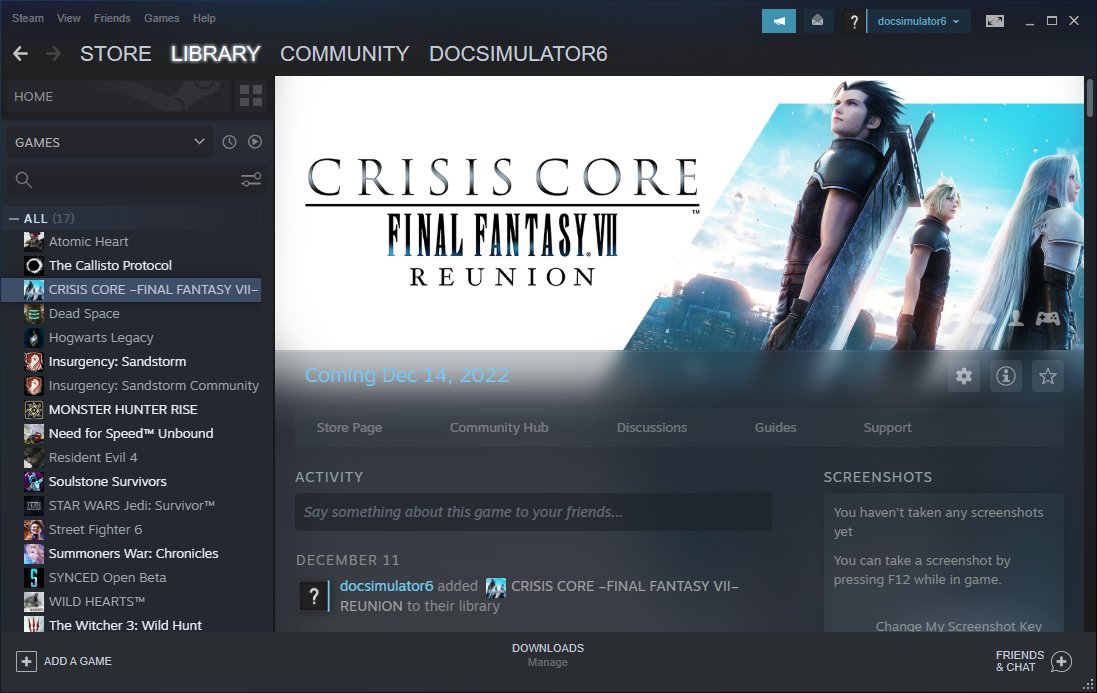The width and height of the screenshot is (1097, 693).
Task: Toggle favorite star for Crisis Core
Action: click(x=1048, y=376)
